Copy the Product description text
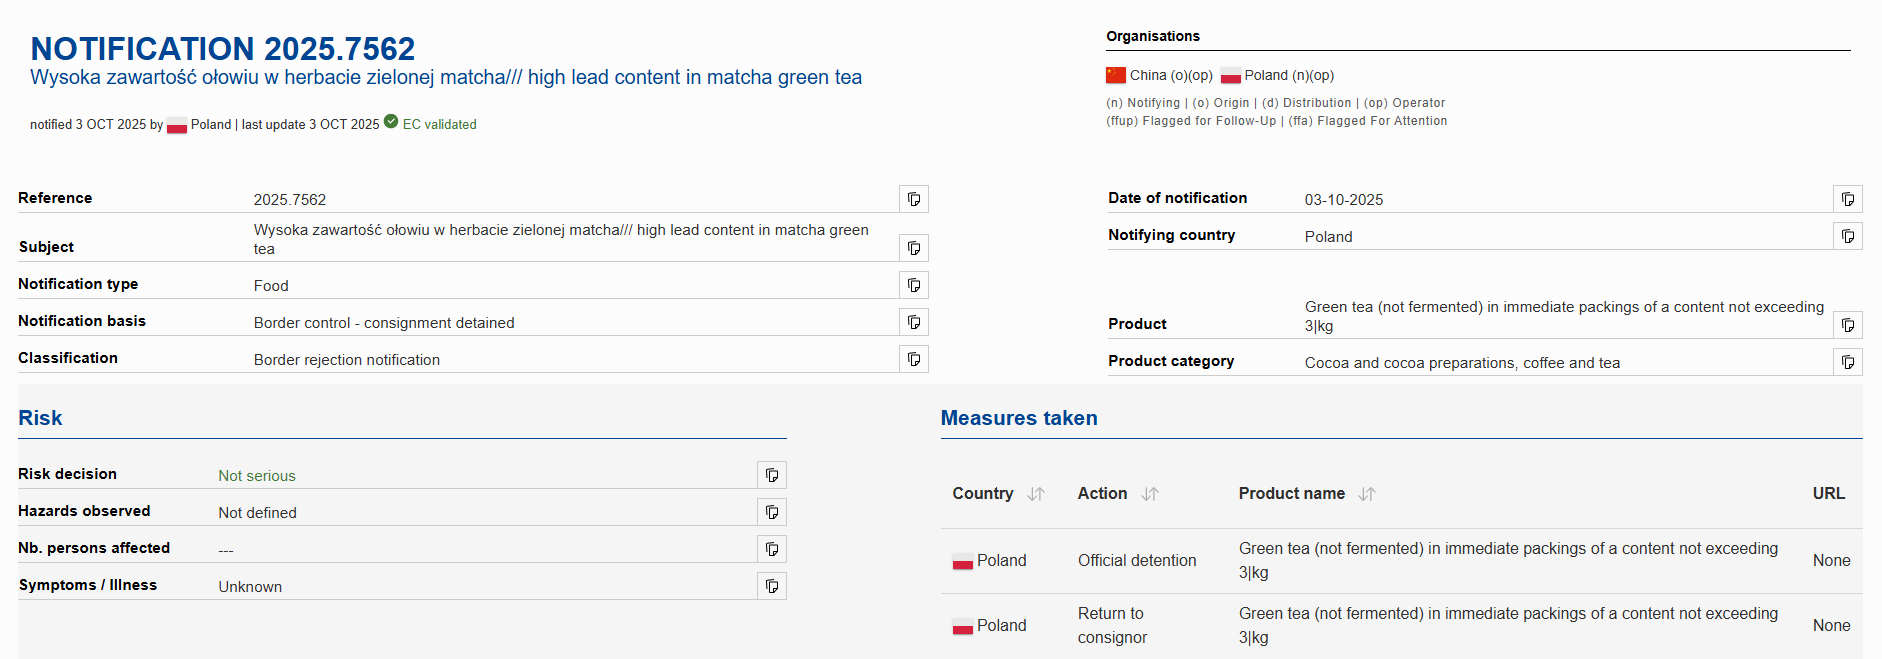This screenshot has width=1882, height=659. [1847, 325]
